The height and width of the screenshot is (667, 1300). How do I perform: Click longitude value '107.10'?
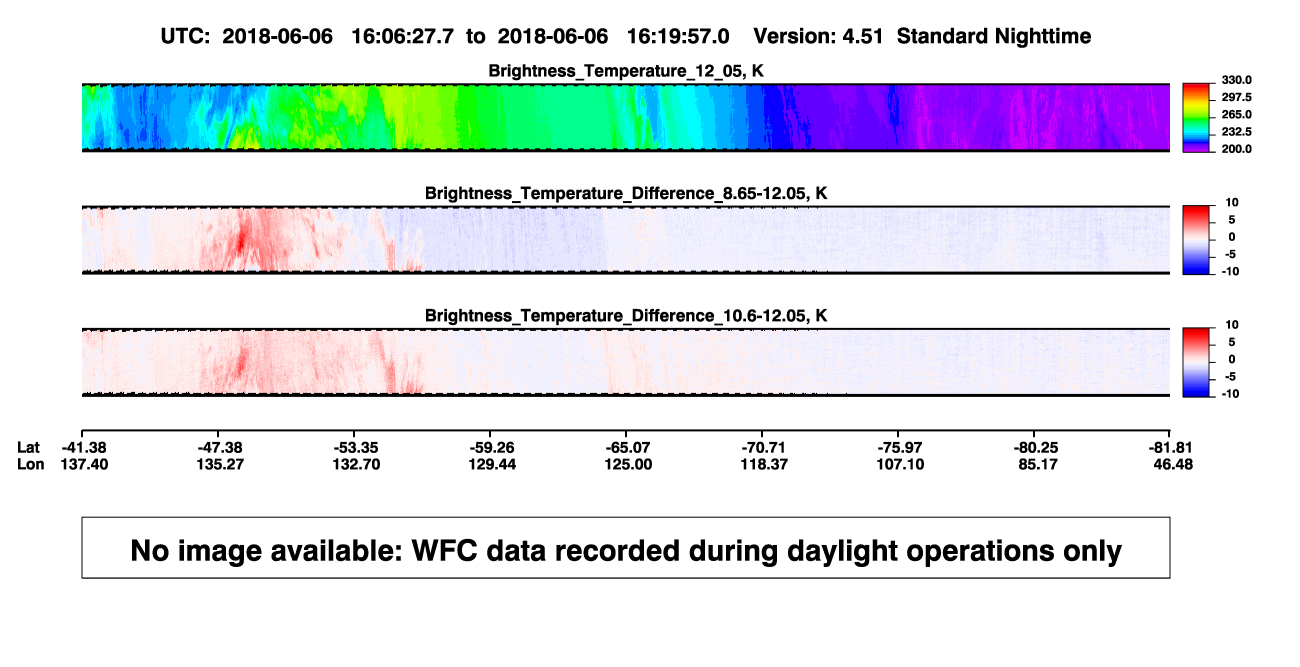pos(899,464)
